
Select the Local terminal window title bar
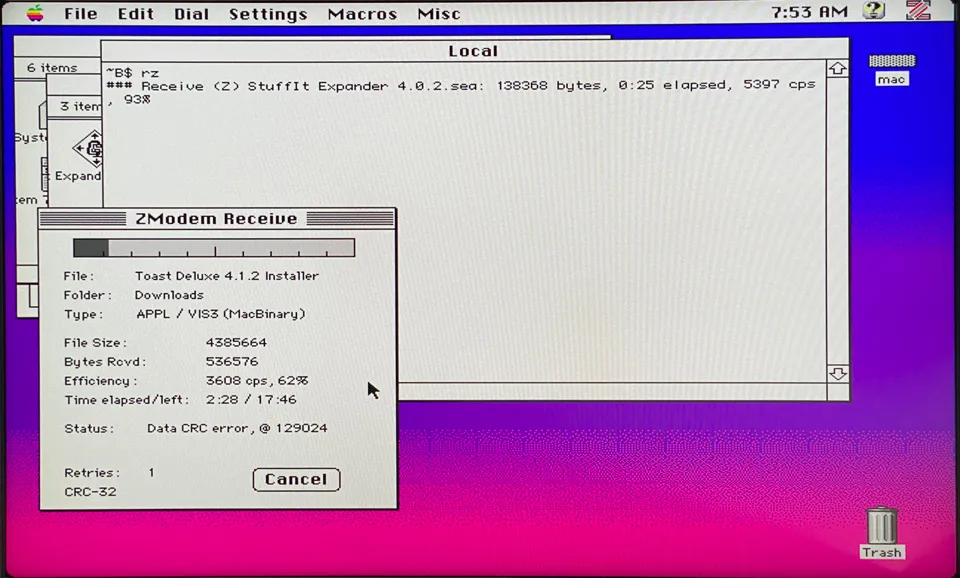point(473,51)
